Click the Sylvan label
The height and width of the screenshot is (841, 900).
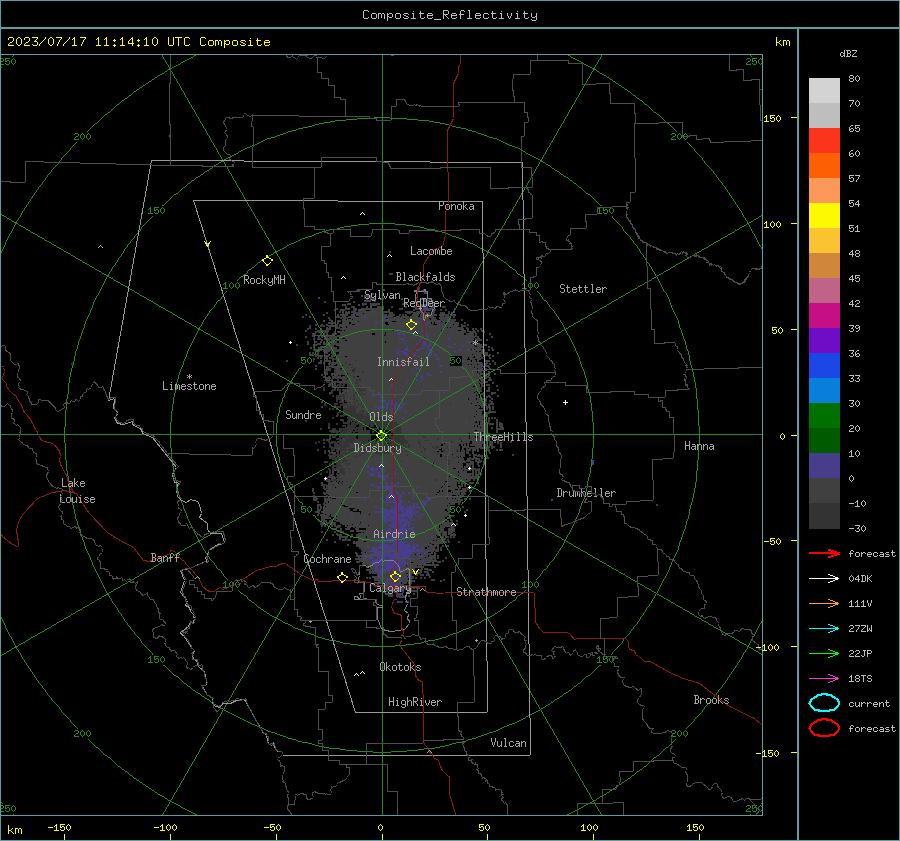point(382,295)
